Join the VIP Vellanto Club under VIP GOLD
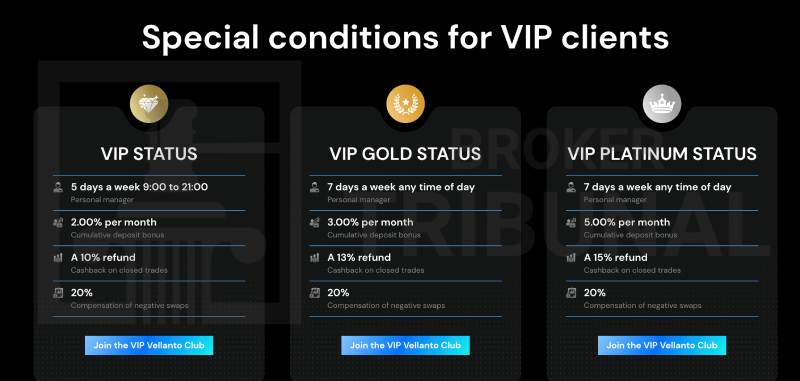The image size is (800, 381). 406,345
